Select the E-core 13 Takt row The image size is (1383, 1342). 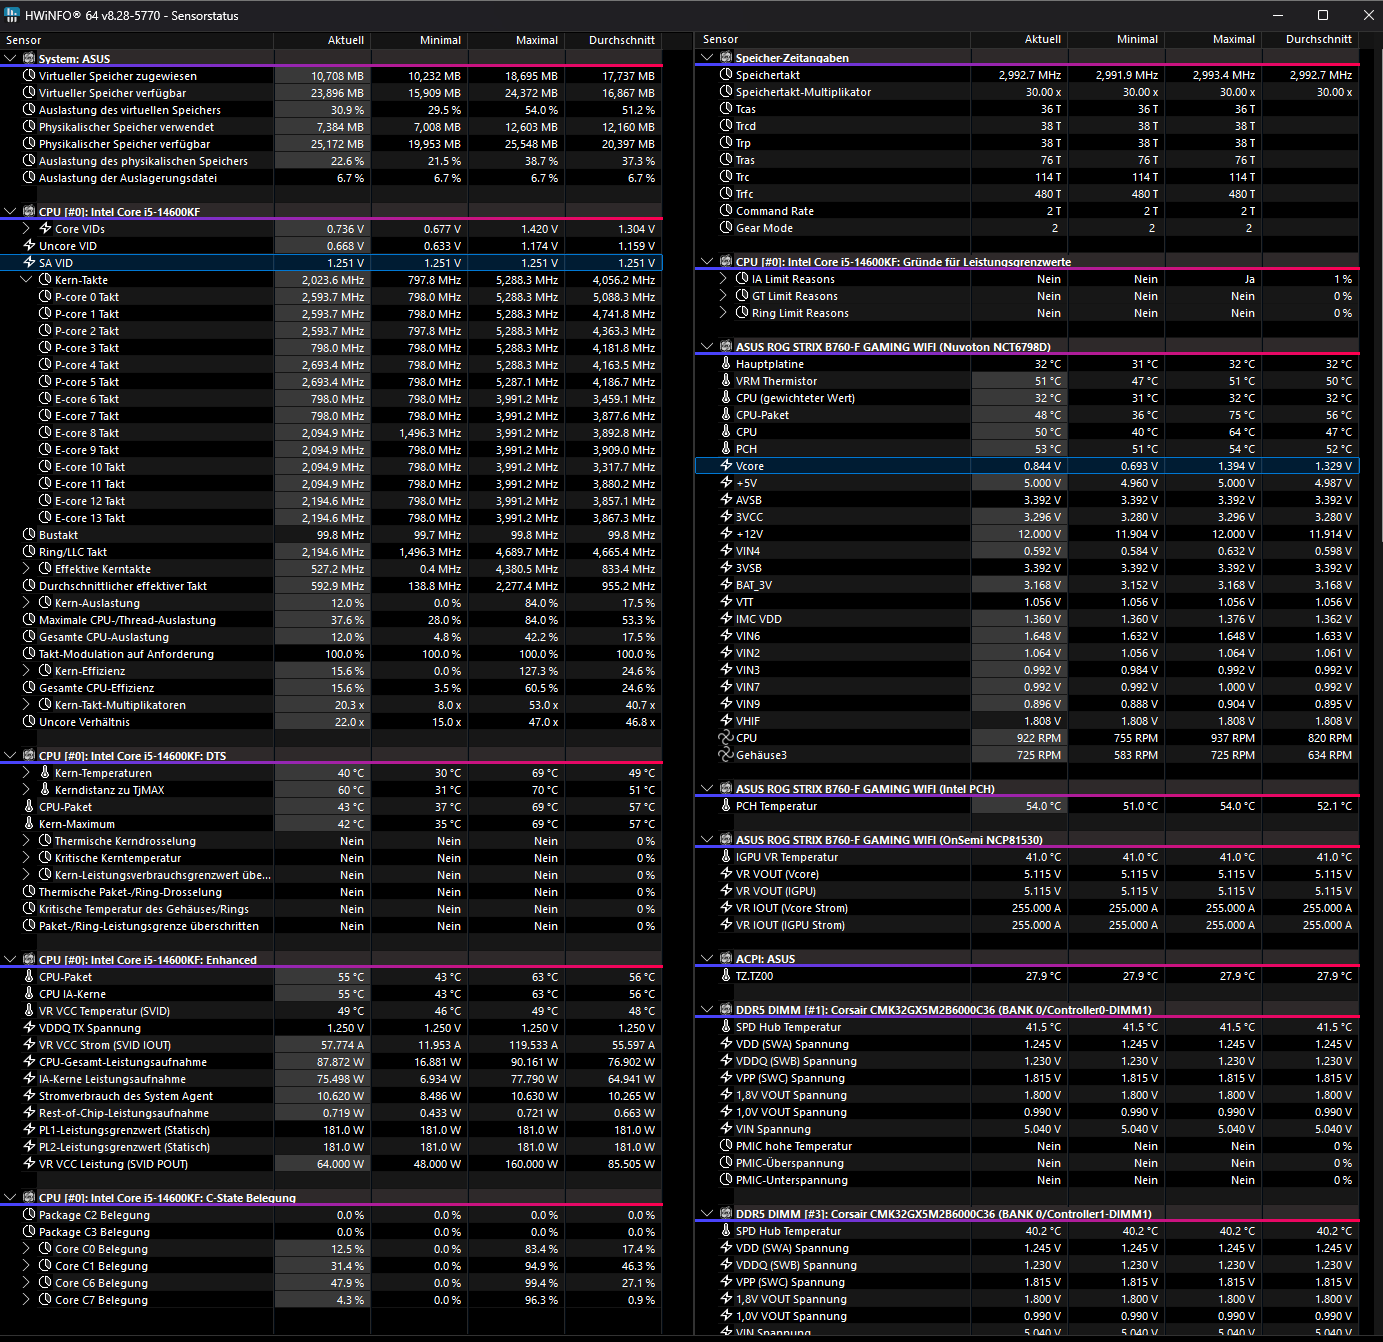331,518
